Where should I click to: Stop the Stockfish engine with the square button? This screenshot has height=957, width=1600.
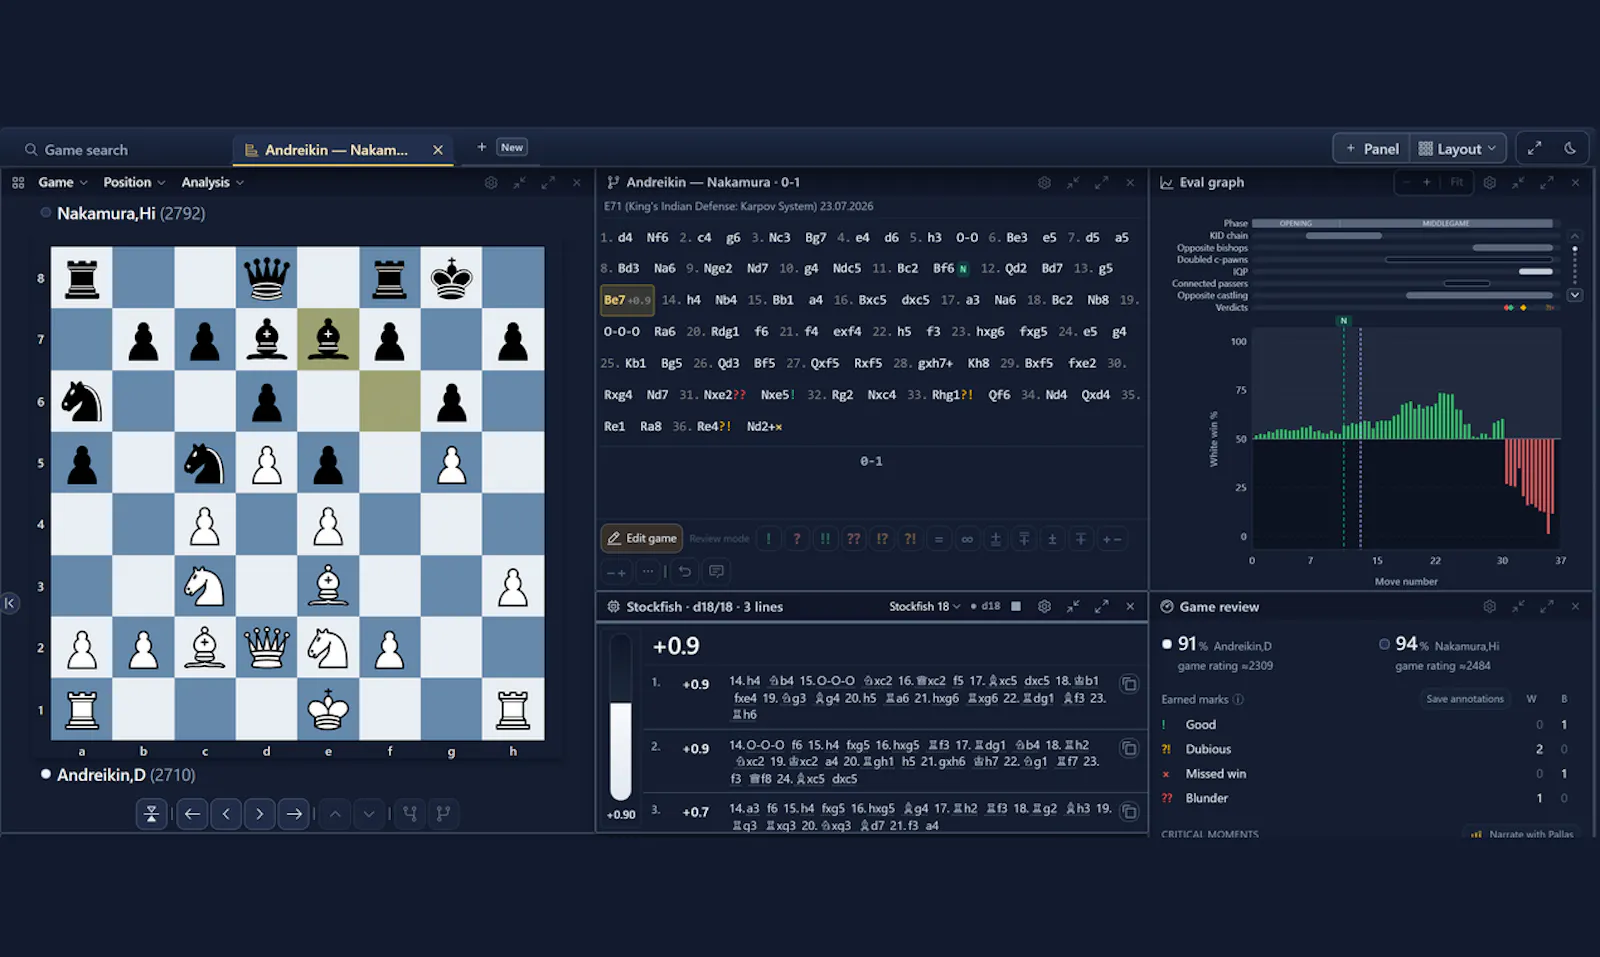coord(1016,606)
